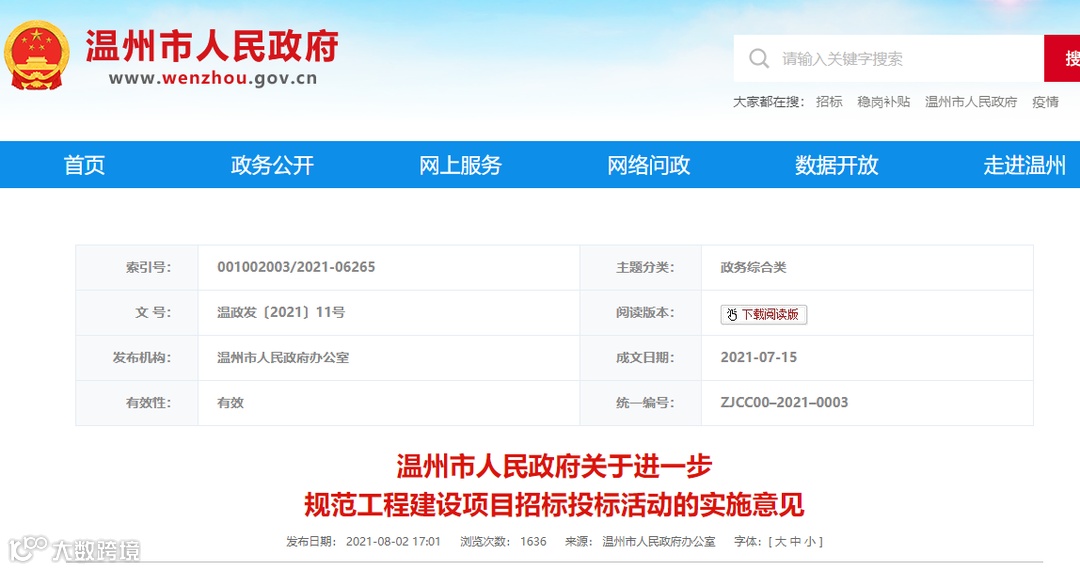Viewport: 1080px width, 570px height.
Task: Open the 首页 navigation tab
Action: pyautogui.click(x=84, y=165)
